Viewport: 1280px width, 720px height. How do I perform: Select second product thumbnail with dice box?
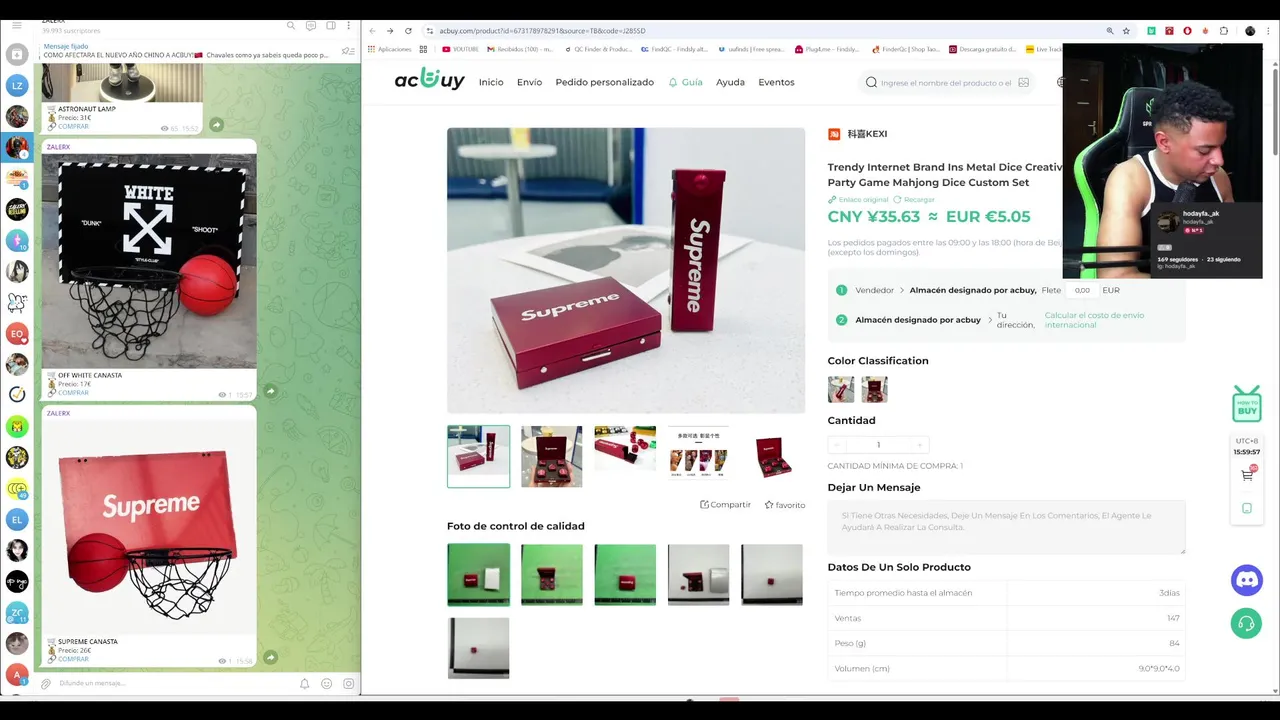pos(551,456)
